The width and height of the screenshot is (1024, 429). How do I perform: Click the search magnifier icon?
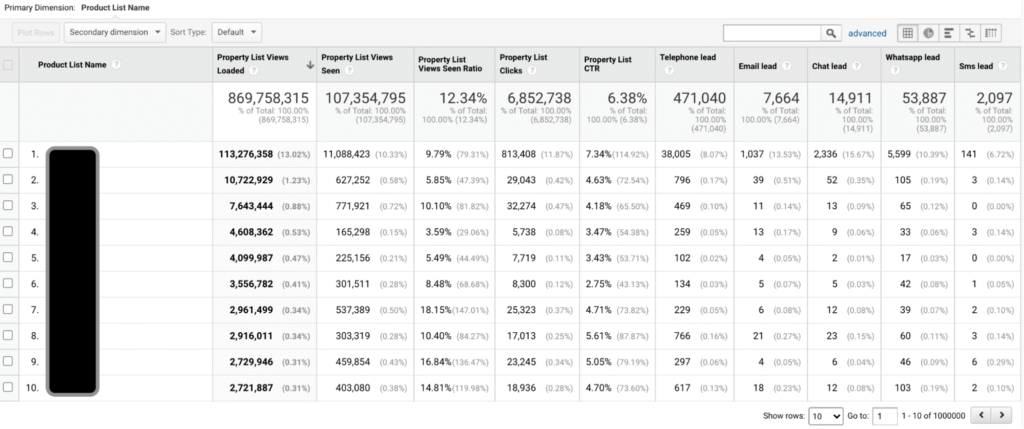[x=831, y=33]
